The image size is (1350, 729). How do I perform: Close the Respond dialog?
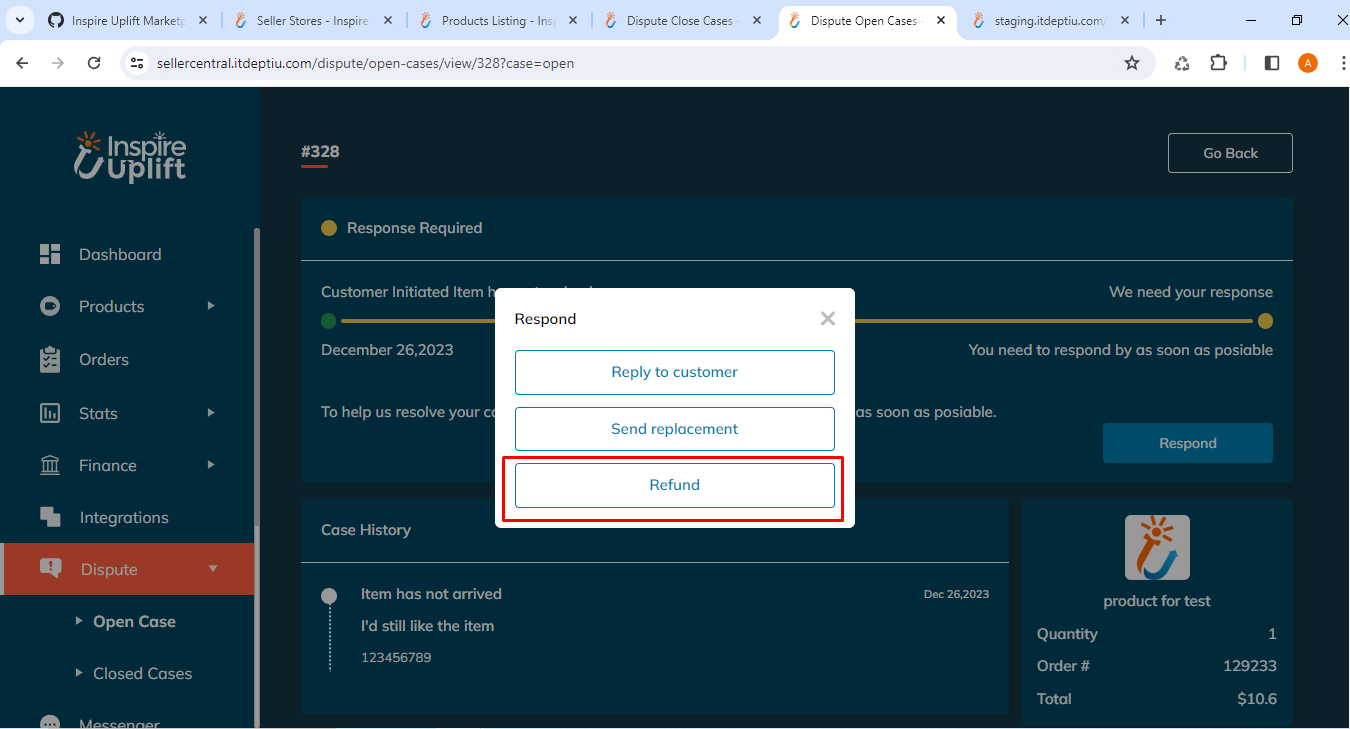coord(827,319)
